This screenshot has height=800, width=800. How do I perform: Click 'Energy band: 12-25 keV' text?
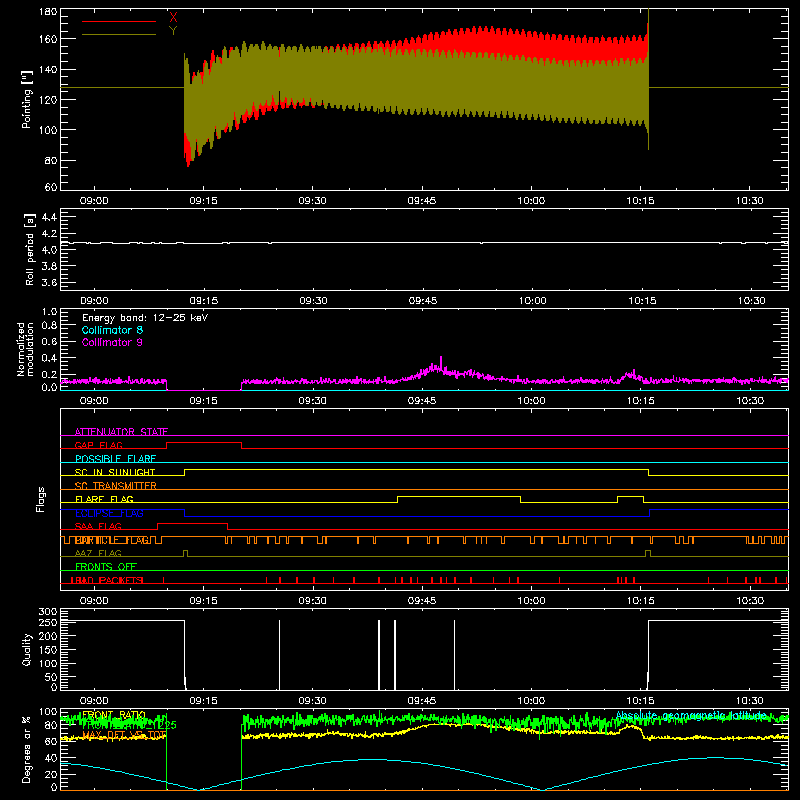pyautogui.click(x=145, y=318)
